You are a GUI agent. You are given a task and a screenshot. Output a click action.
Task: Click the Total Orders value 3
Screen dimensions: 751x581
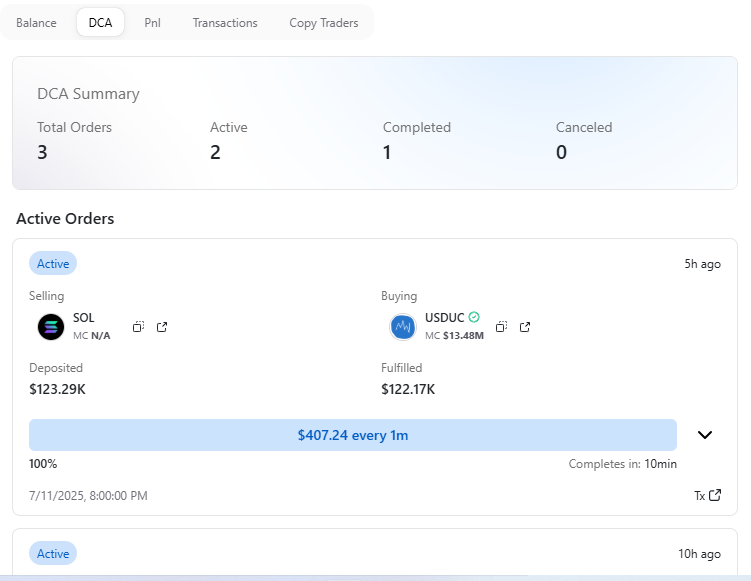coord(42,152)
